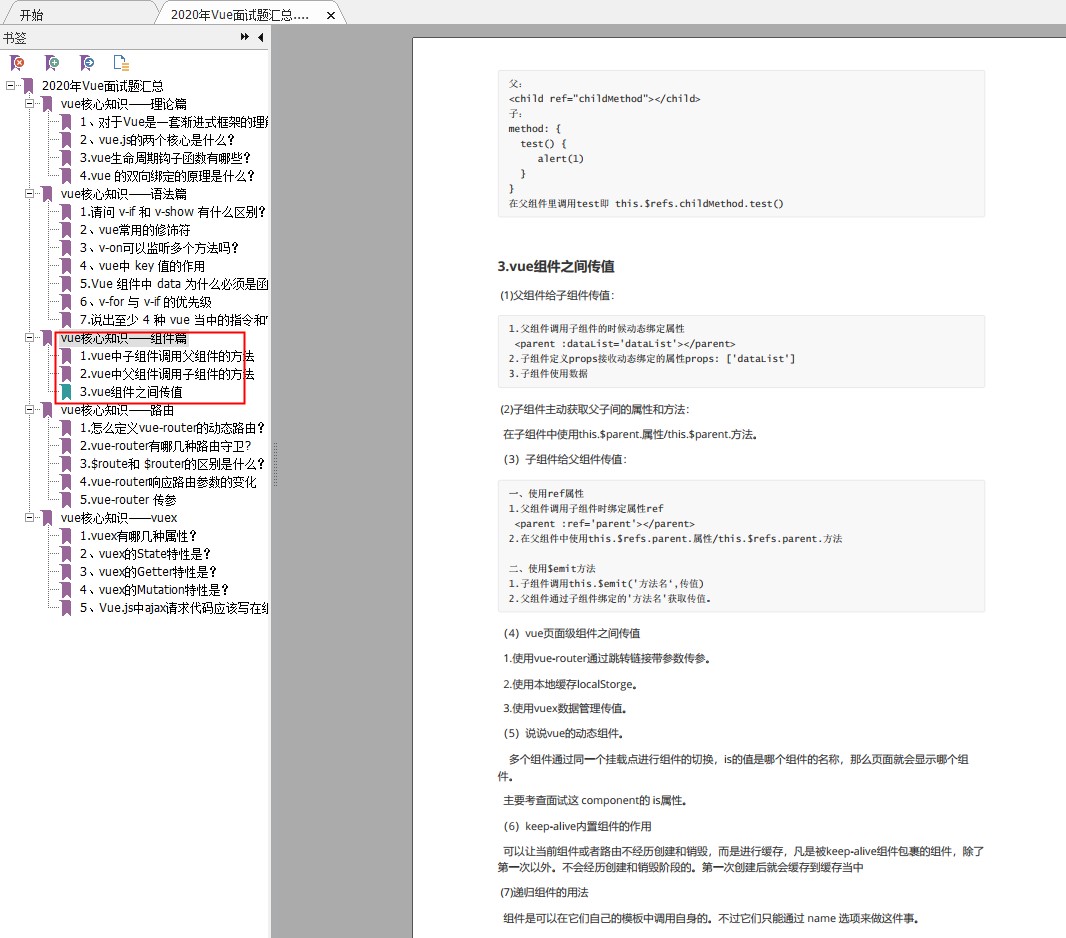Viewport: 1066px width, 938px height.
Task: Click the expand-all double arrow in bookmark header
Action: pos(245,37)
